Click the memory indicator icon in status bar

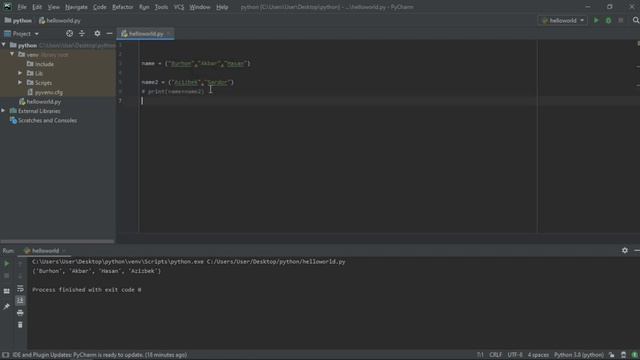point(623,355)
